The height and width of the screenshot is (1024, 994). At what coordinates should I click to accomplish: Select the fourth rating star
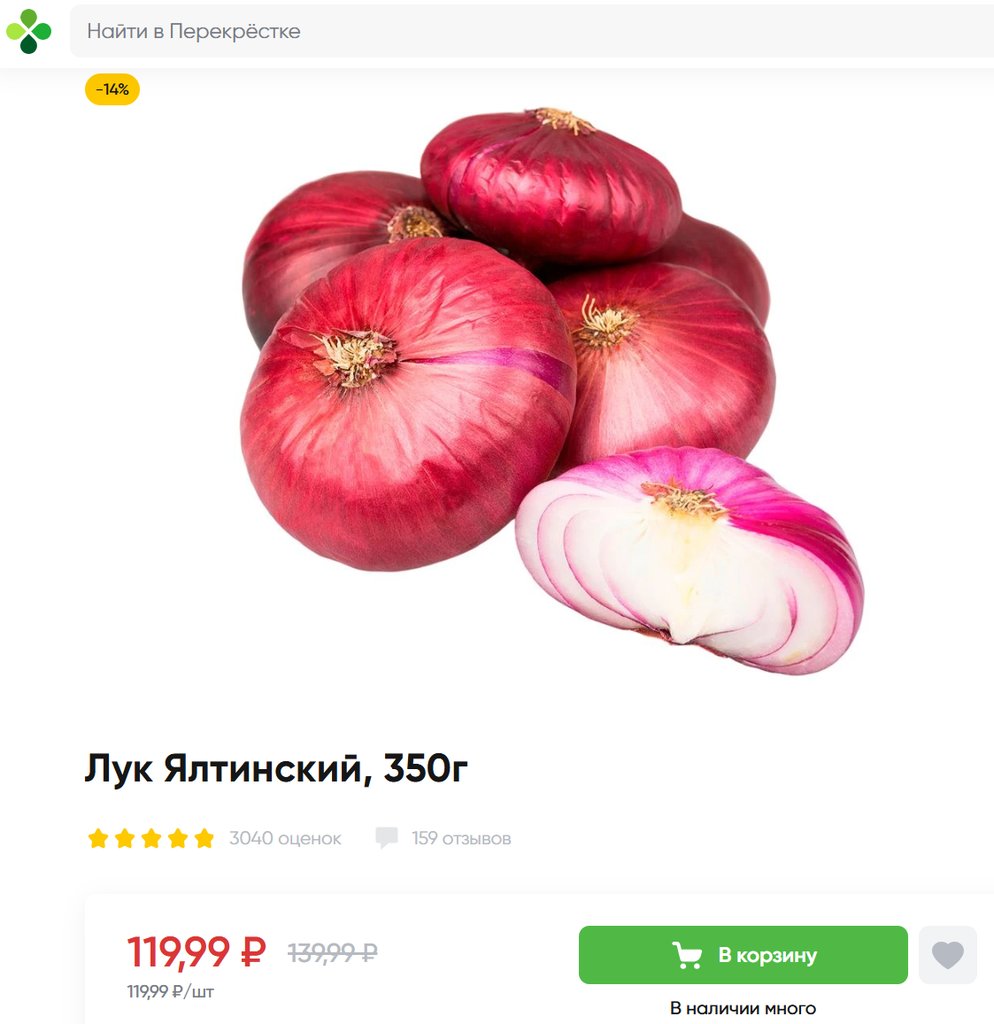click(178, 838)
